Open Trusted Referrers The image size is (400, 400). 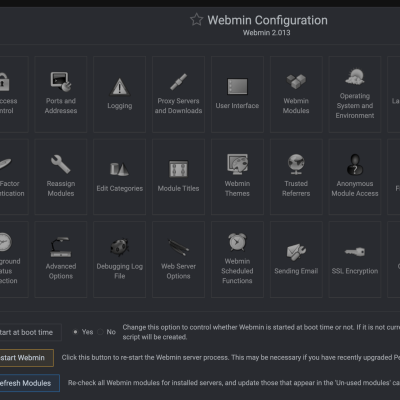tap(296, 177)
